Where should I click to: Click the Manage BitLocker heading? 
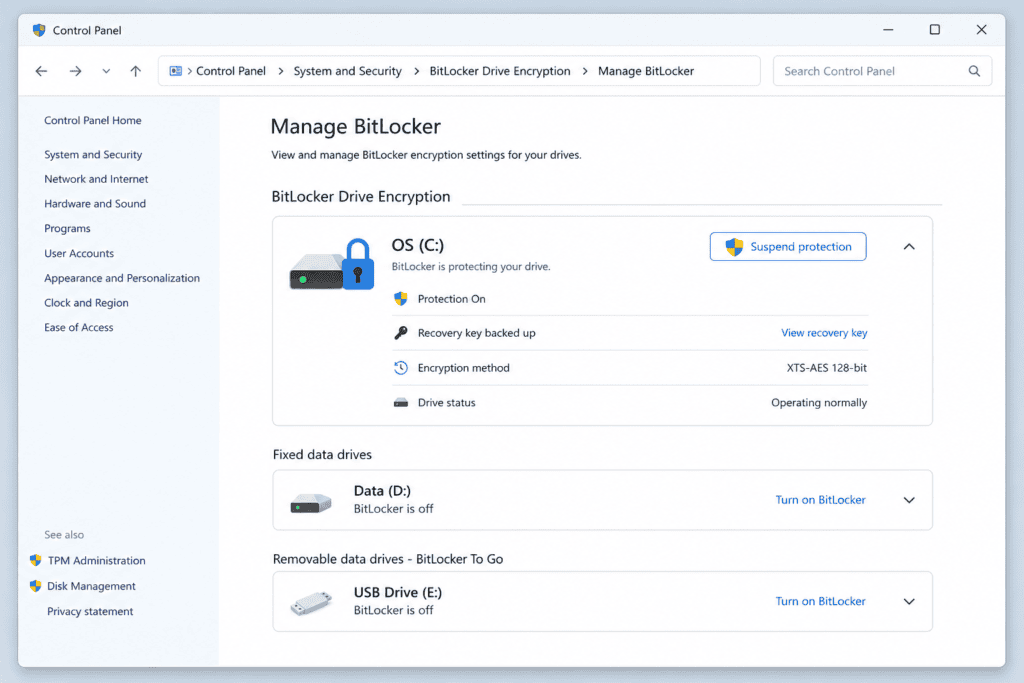point(356,127)
